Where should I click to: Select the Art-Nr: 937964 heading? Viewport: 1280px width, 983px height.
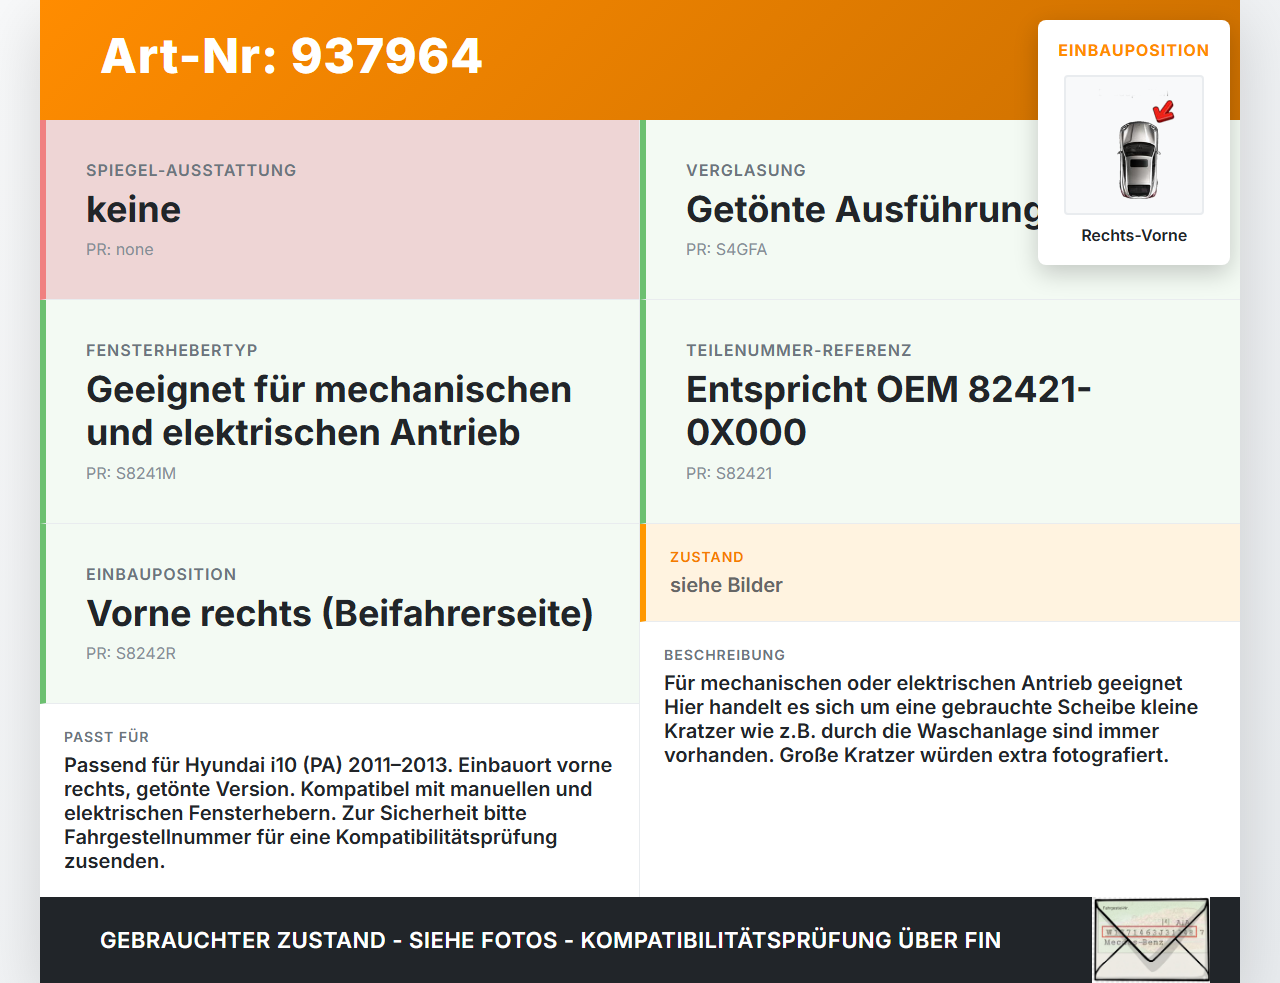tap(291, 56)
